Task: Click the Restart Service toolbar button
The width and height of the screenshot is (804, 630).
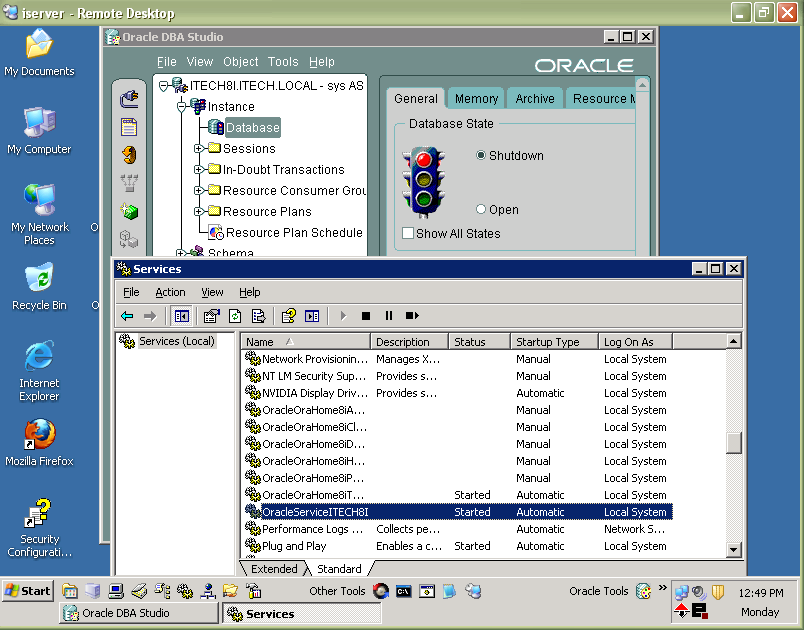Action: click(412, 316)
